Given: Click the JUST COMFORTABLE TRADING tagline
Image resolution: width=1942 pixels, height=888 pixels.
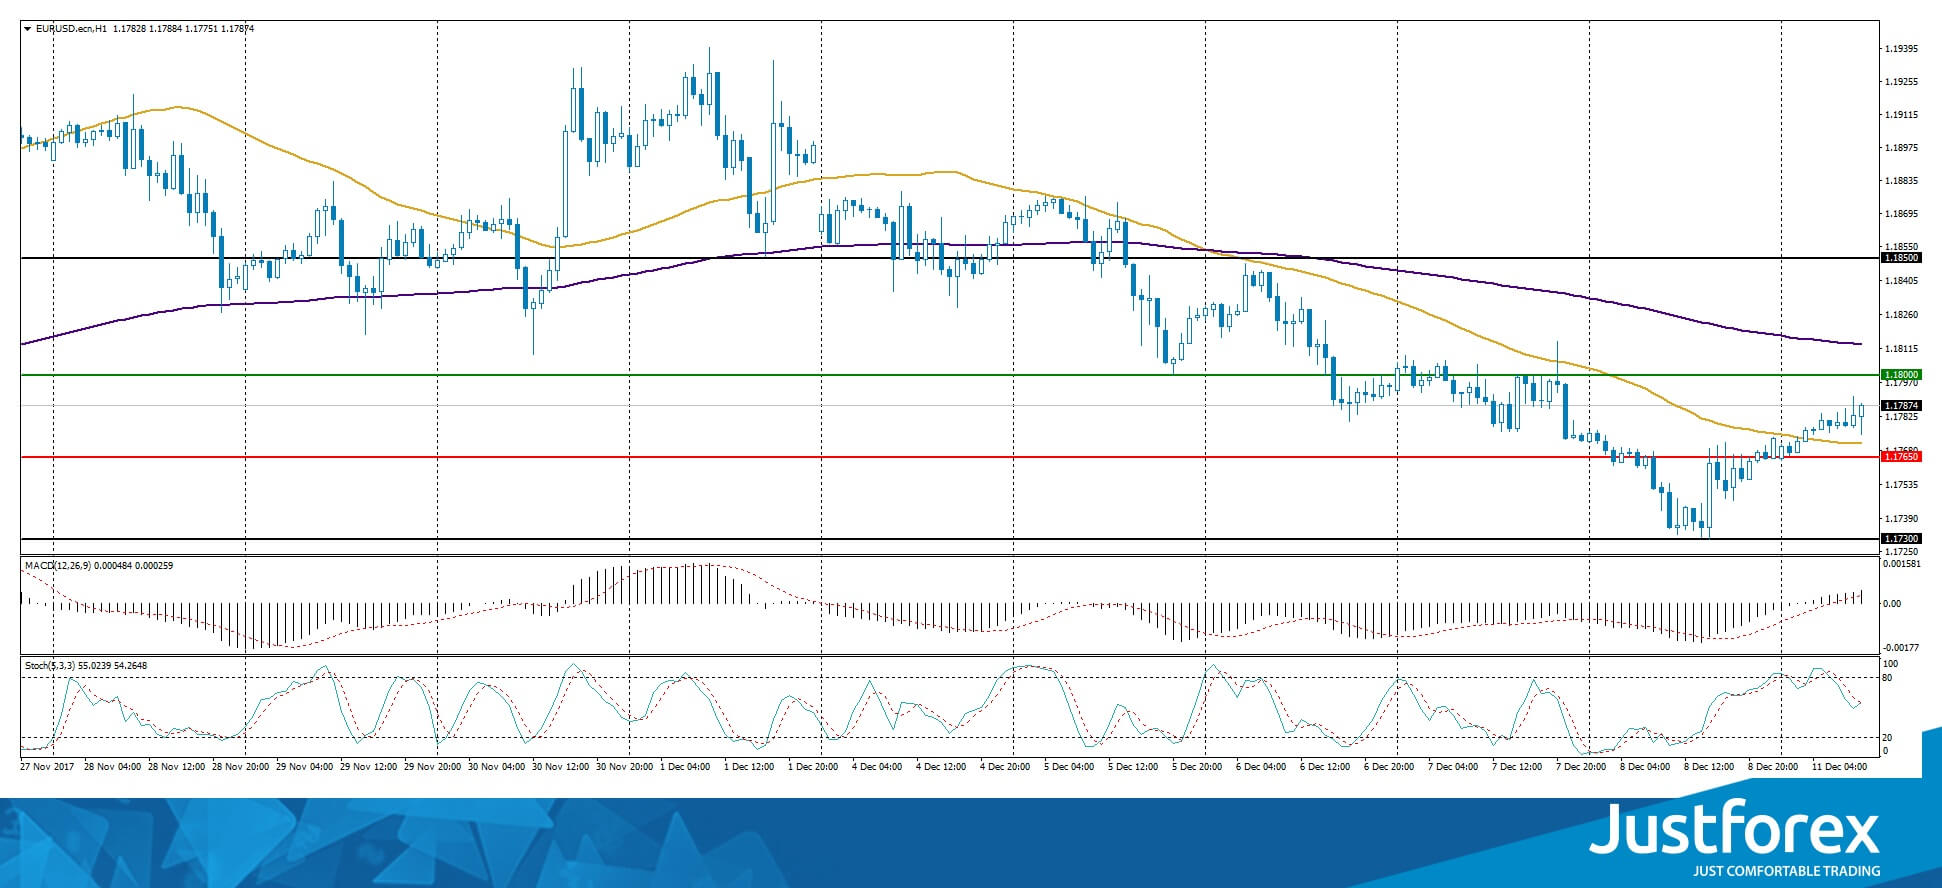Looking at the screenshot, I should tap(1786, 871).
